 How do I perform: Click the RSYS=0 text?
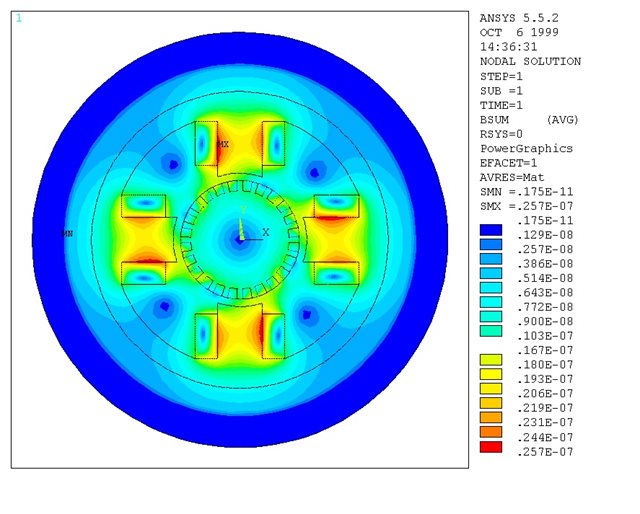501,134
